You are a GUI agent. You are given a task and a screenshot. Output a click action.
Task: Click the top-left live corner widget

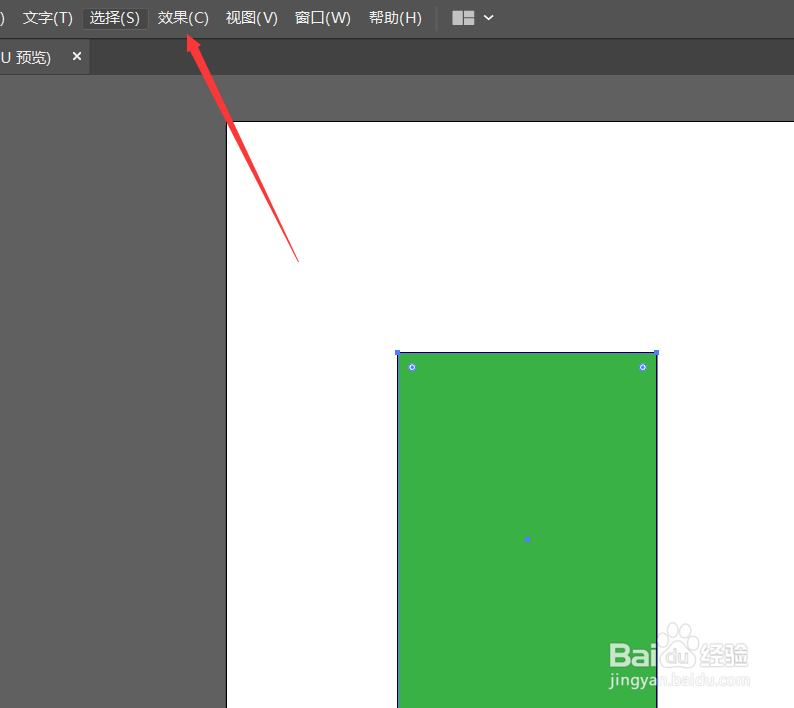pyautogui.click(x=412, y=367)
